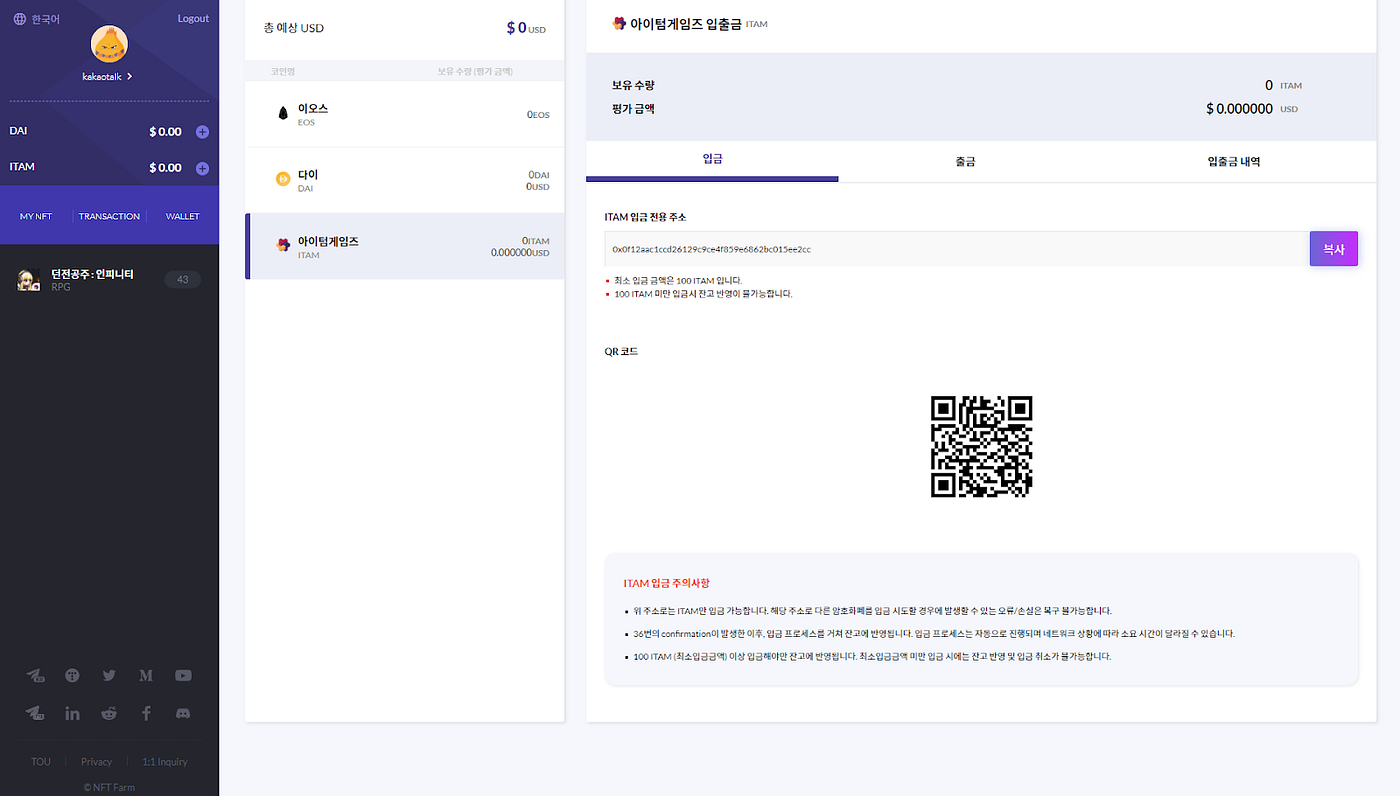The height and width of the screenshot is (796, 1400).
Task: Click the user avatar picture
Action: 109,44
